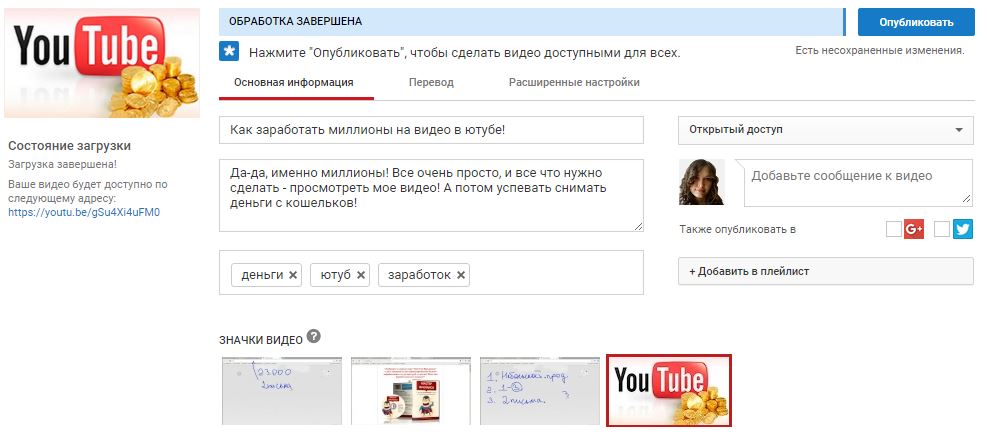This screenshot has width=987, height=442.
Task: Click the video title input field
Action: coord(431,130)
